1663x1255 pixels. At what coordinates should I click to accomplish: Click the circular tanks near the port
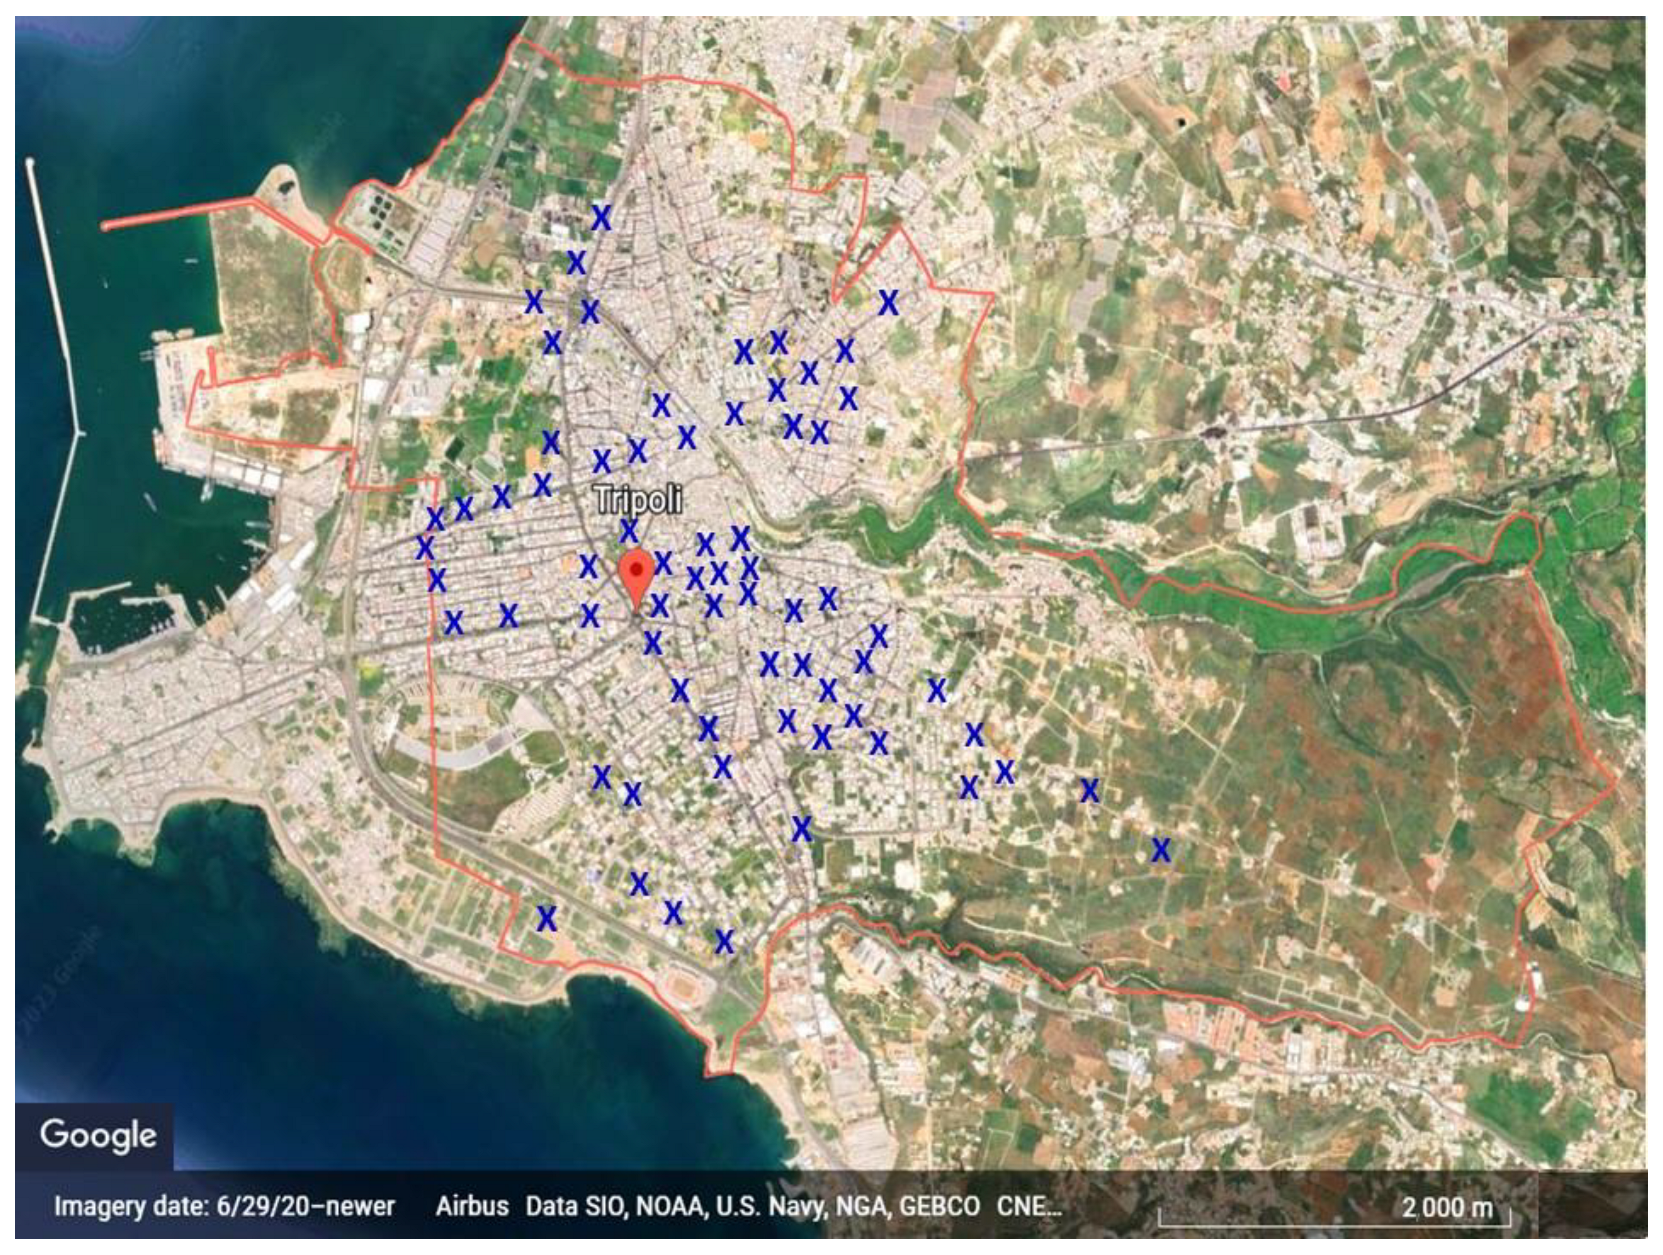click(x=381, y=208)
